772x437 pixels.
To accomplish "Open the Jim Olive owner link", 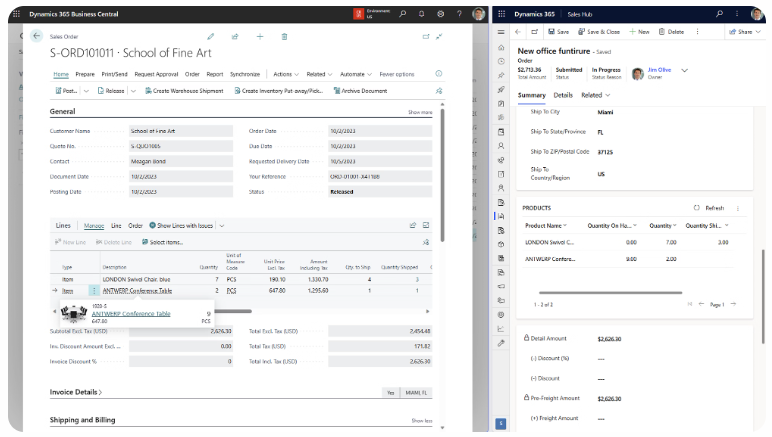I will (659, 70).
